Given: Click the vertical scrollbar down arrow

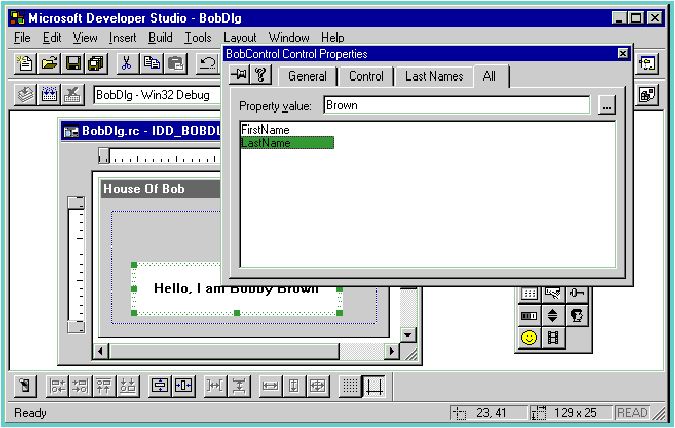Looking at the screenshot, I should coord(407,335).
